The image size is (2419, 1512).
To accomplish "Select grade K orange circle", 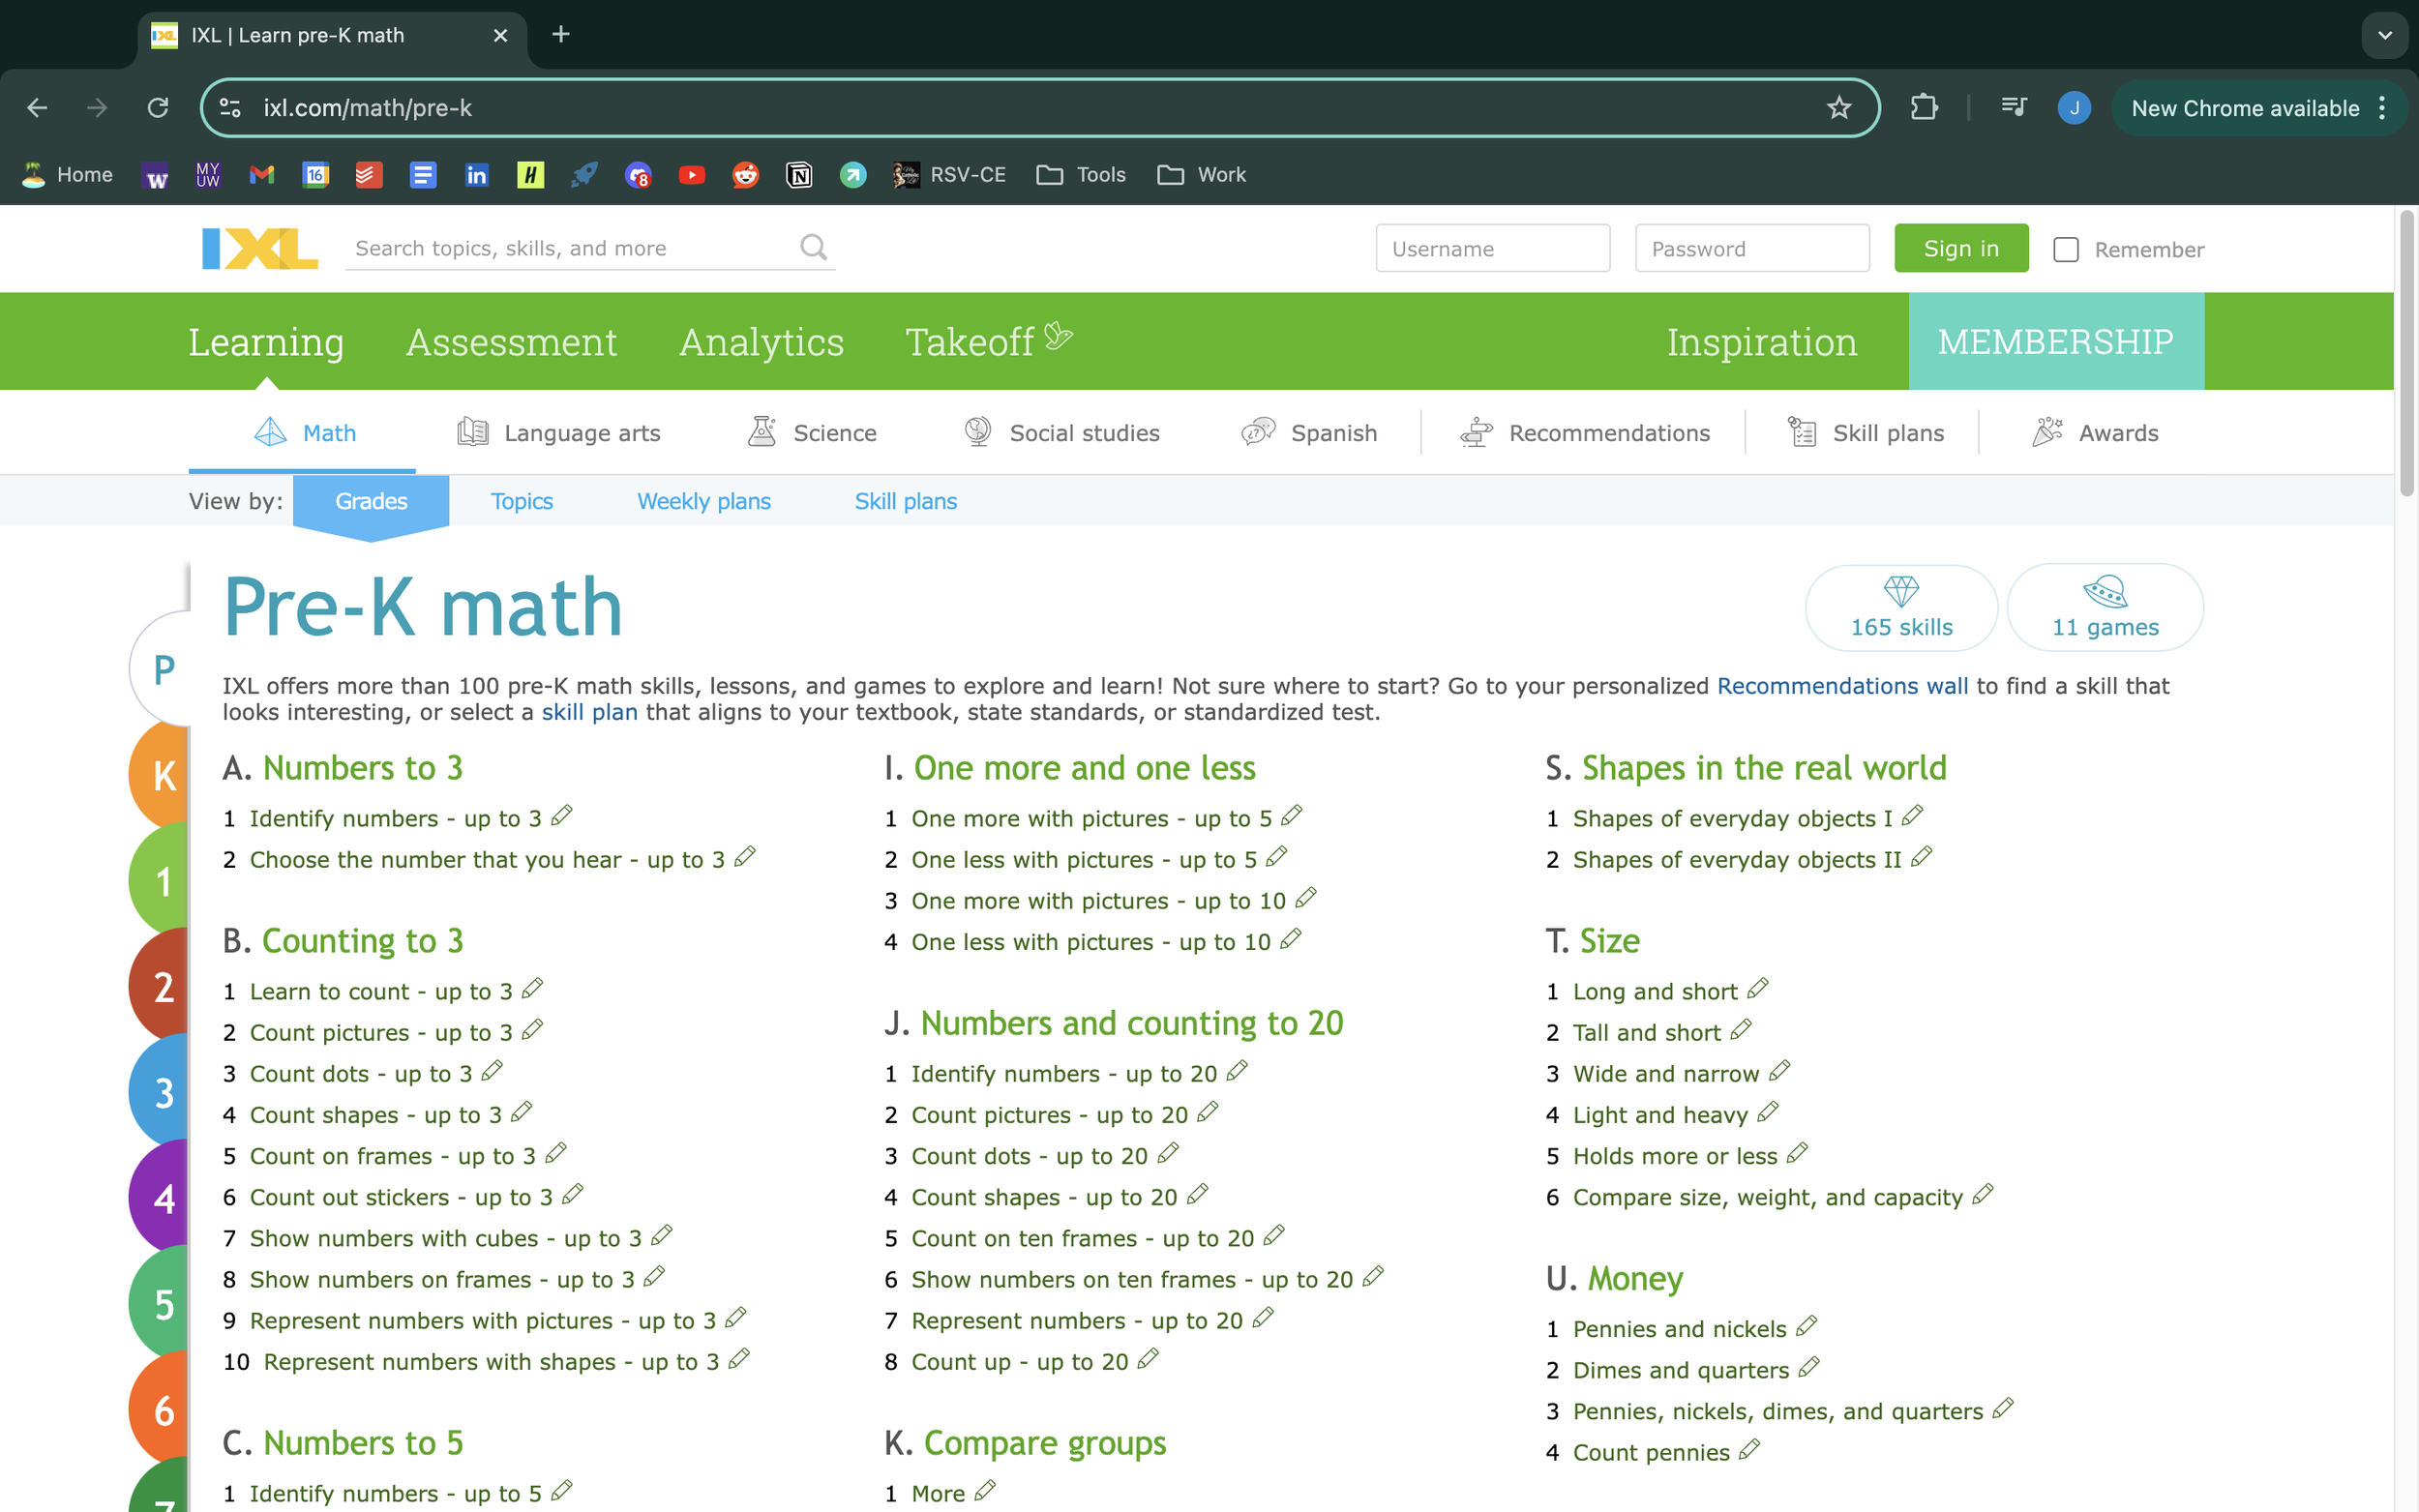I will pyautogui.click(x=162, y=776).
